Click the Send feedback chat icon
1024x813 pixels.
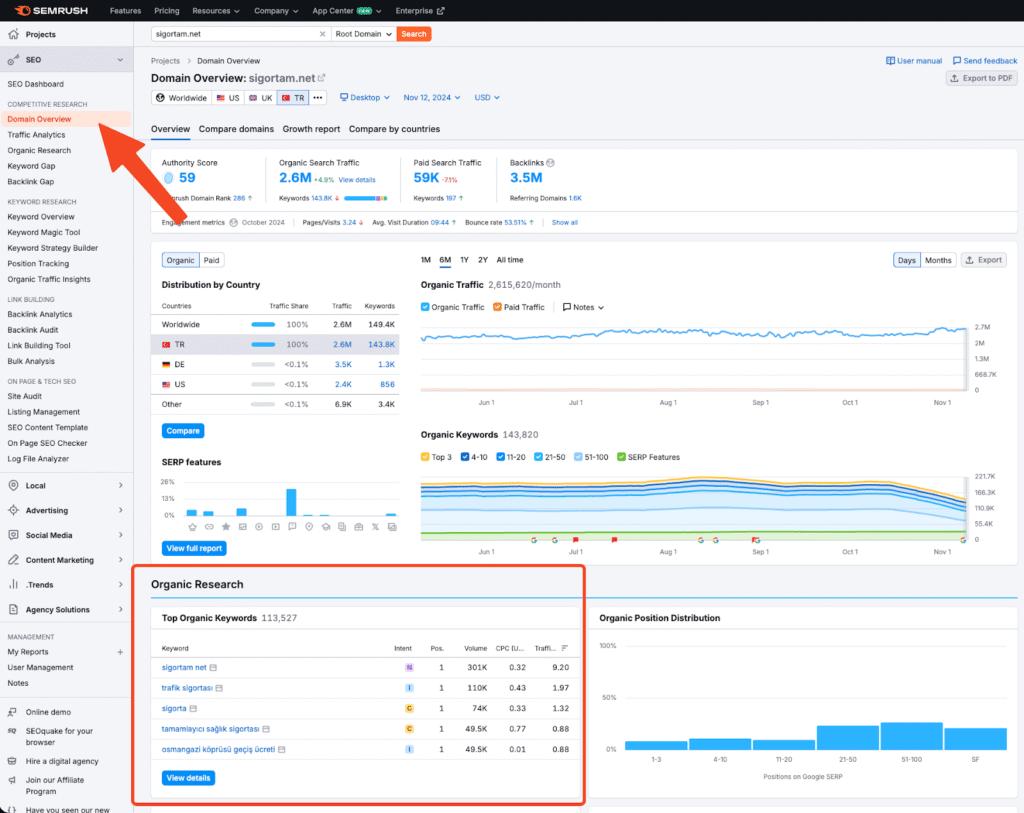tap(957, 61)
